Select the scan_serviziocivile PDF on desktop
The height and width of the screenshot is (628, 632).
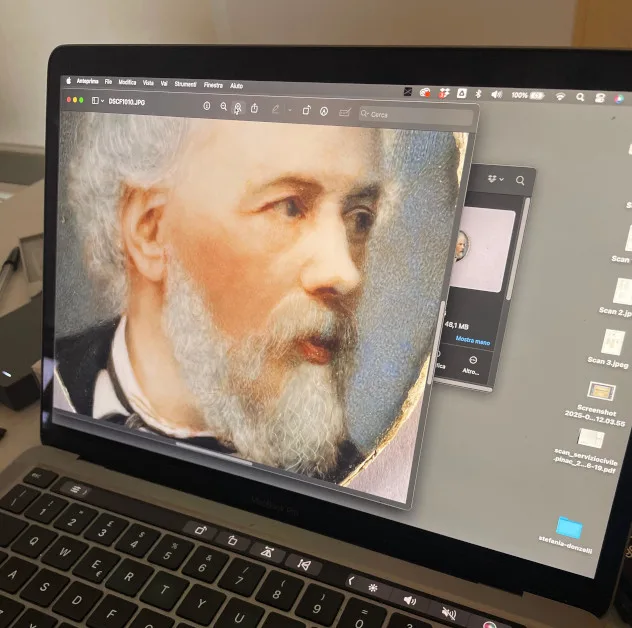(586, 450)
